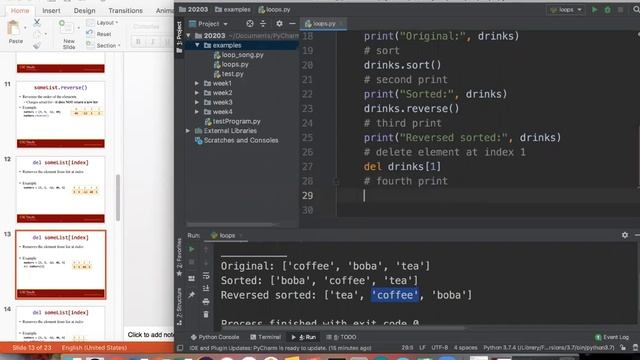Hide the Project tool window
The width and height of the screenshot is (640, 360).
pyautogui.click(x=292, y=24)
